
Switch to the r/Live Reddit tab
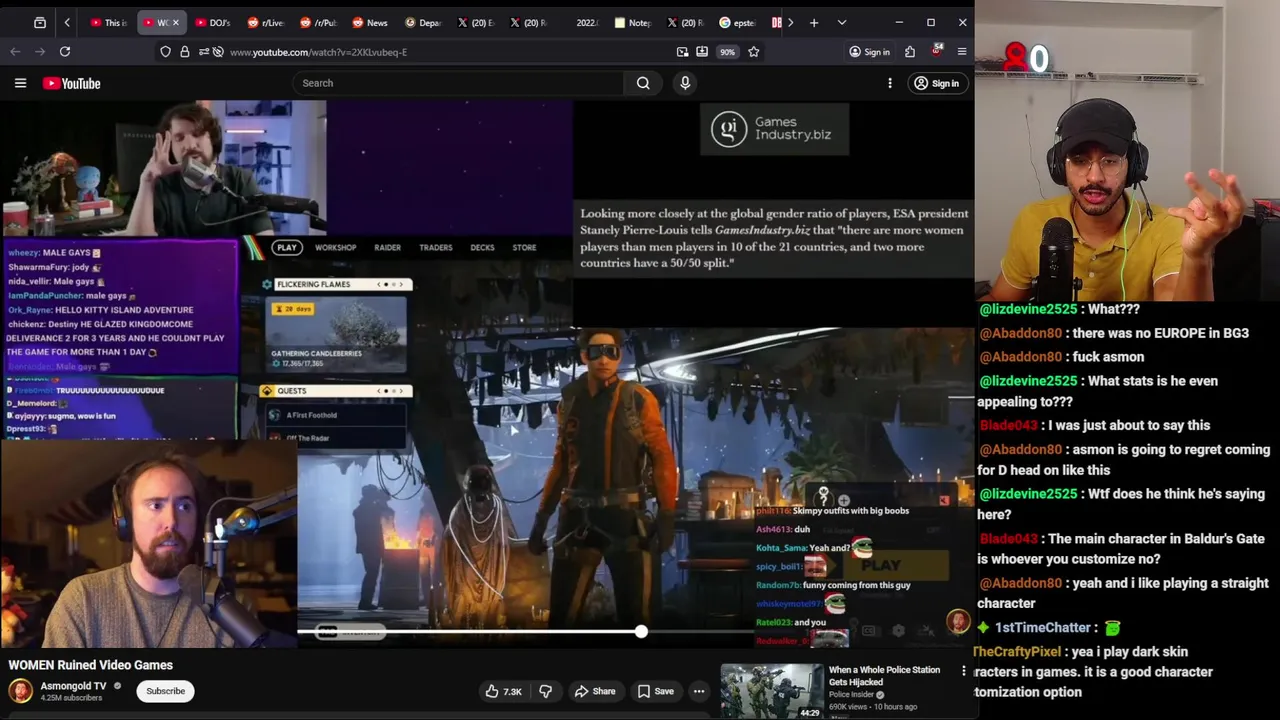[x=264, y=22]
